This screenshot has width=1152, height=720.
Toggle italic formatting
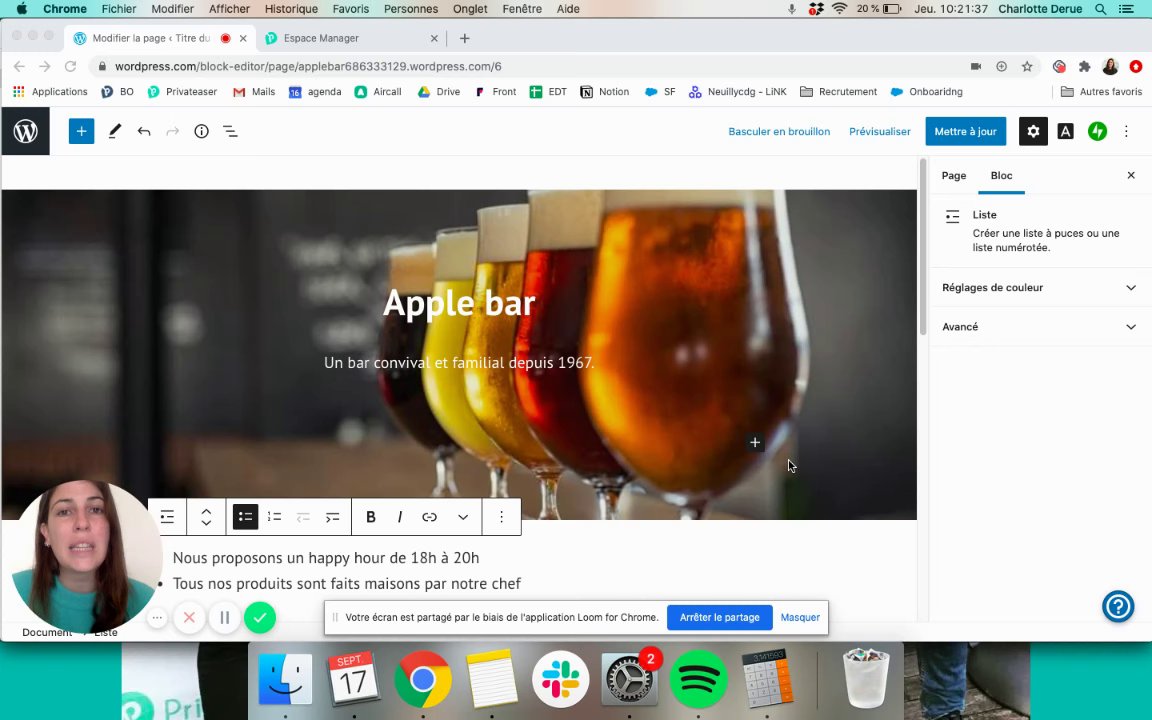400,517
